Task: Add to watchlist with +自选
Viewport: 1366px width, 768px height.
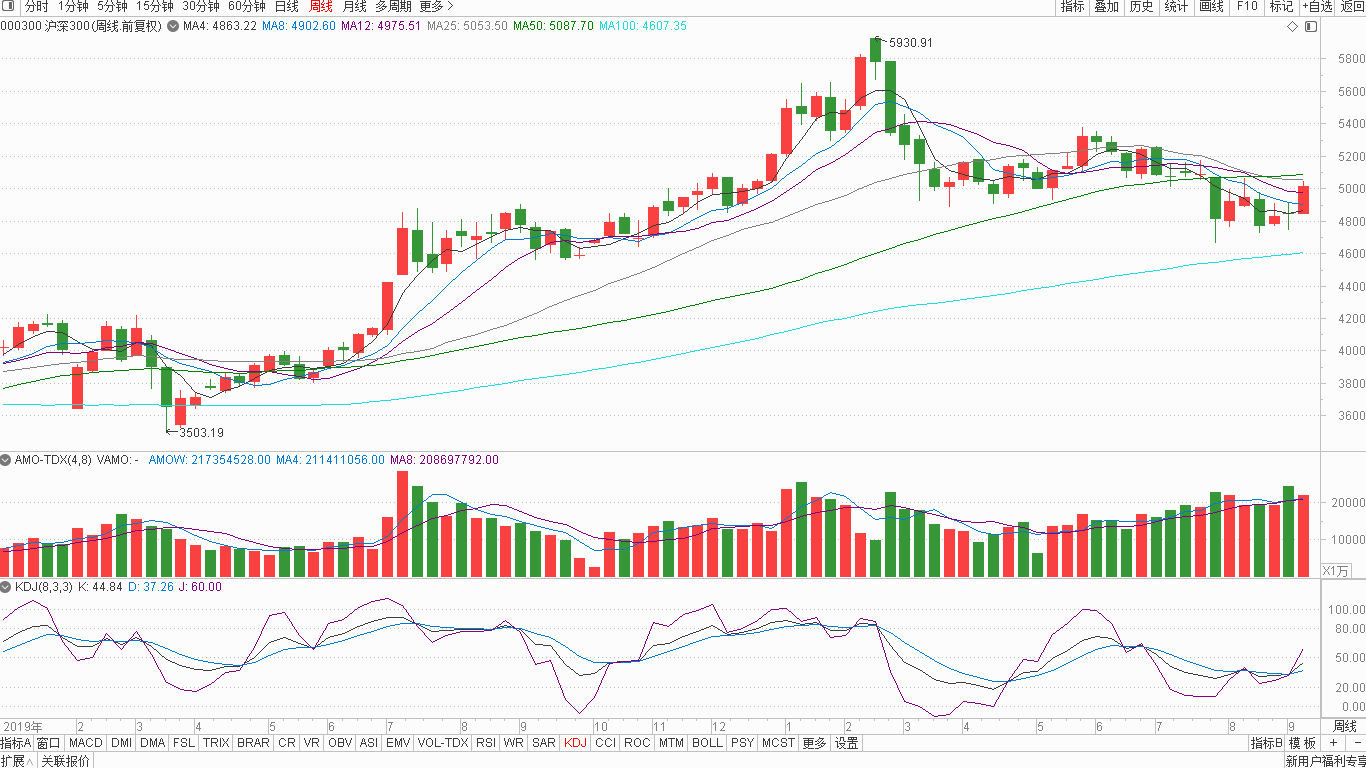Action: point(1317,6)
